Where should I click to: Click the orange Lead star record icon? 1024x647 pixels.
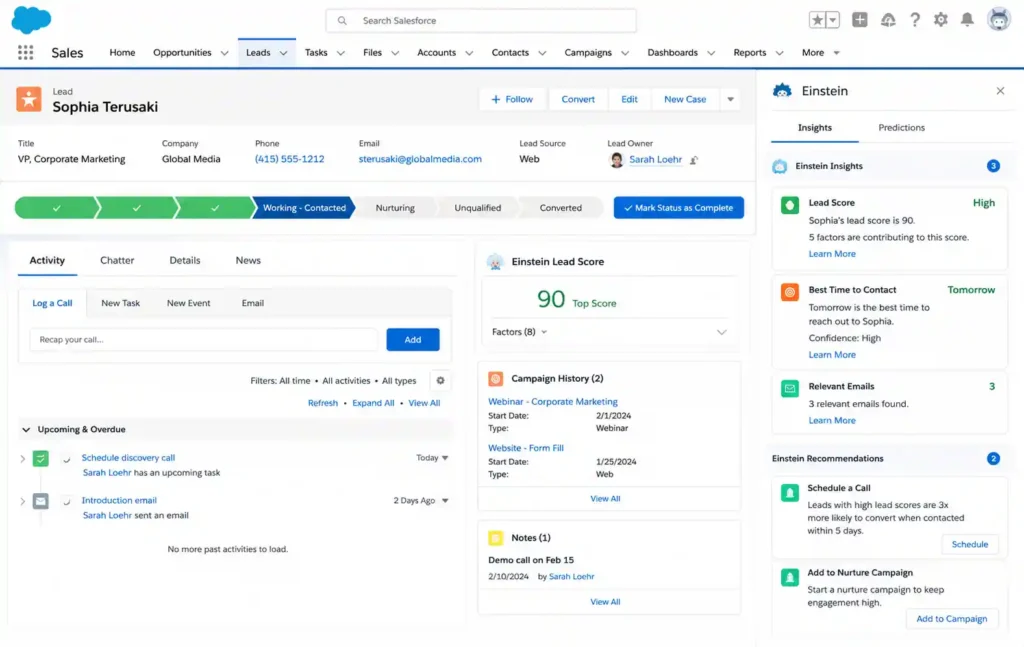tap(29, 99)
